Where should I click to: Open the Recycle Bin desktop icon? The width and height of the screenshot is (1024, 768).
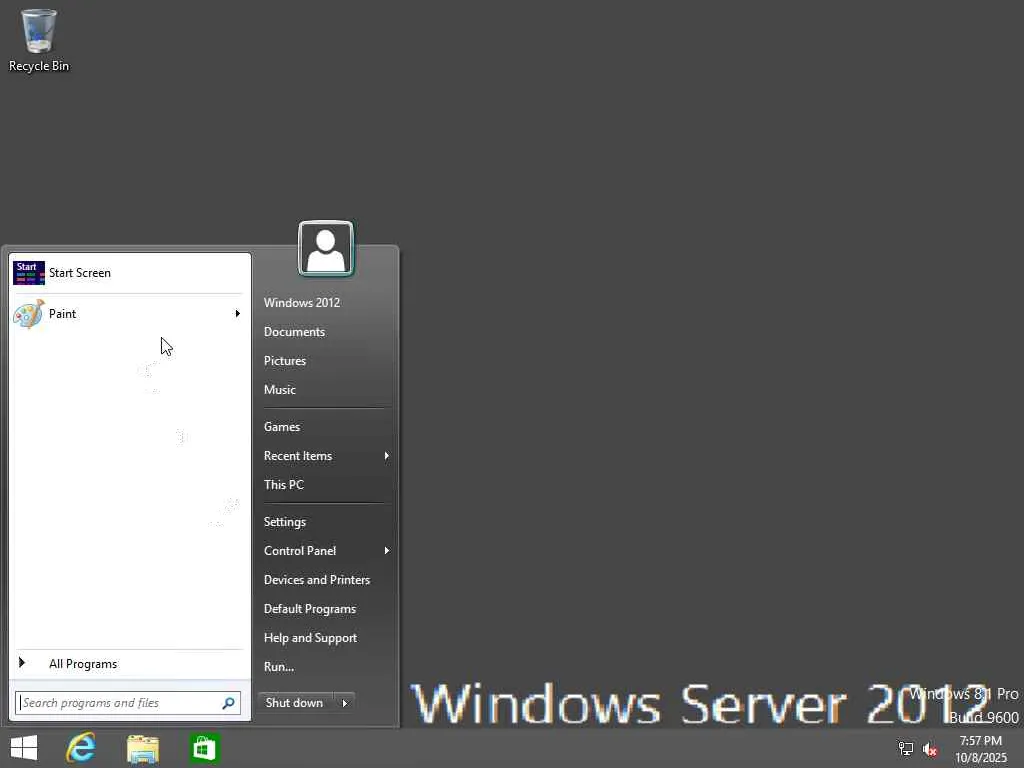point(39,39)
